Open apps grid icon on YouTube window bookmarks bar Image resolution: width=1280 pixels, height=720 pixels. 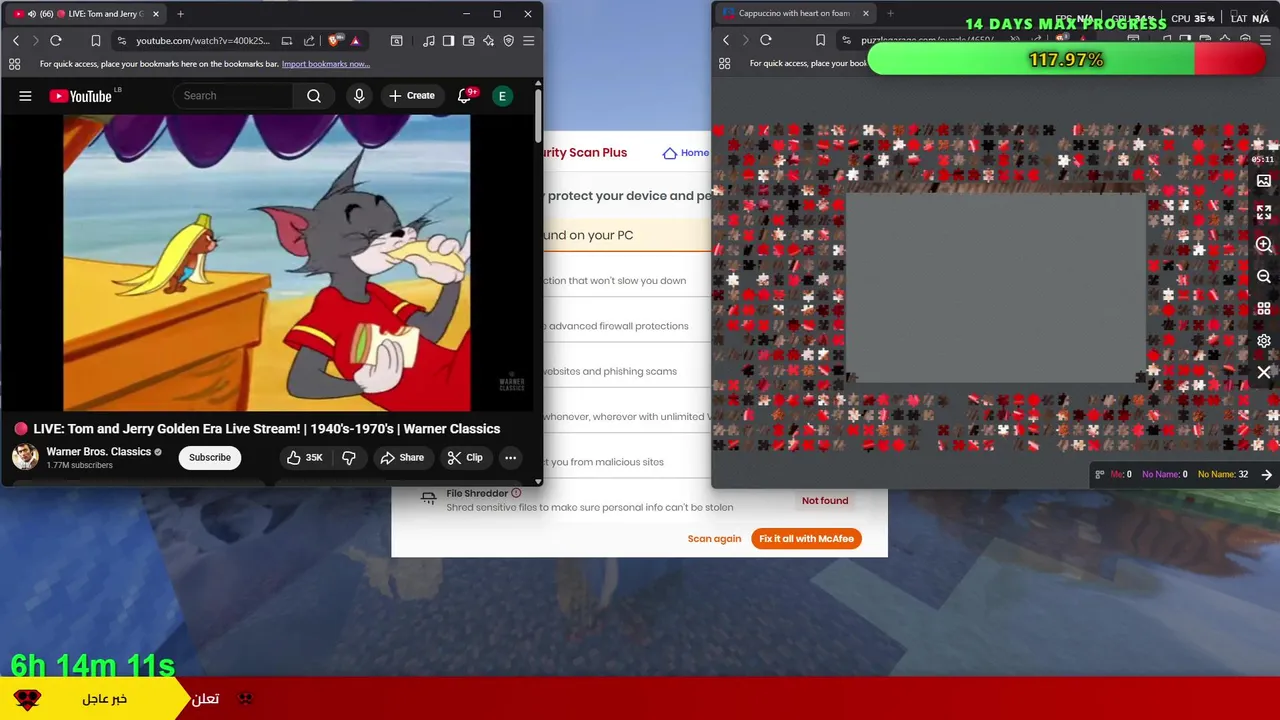click(x=14, y=64)
